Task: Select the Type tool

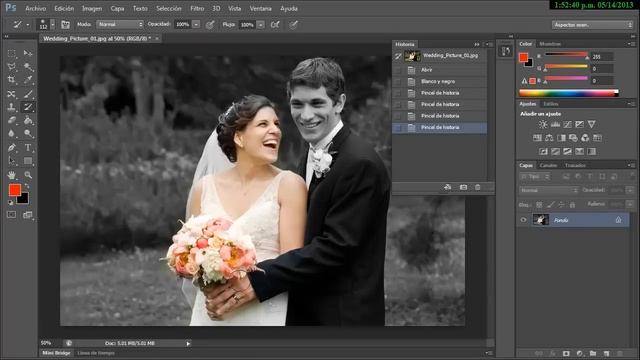Action: (x=28, y=147)
